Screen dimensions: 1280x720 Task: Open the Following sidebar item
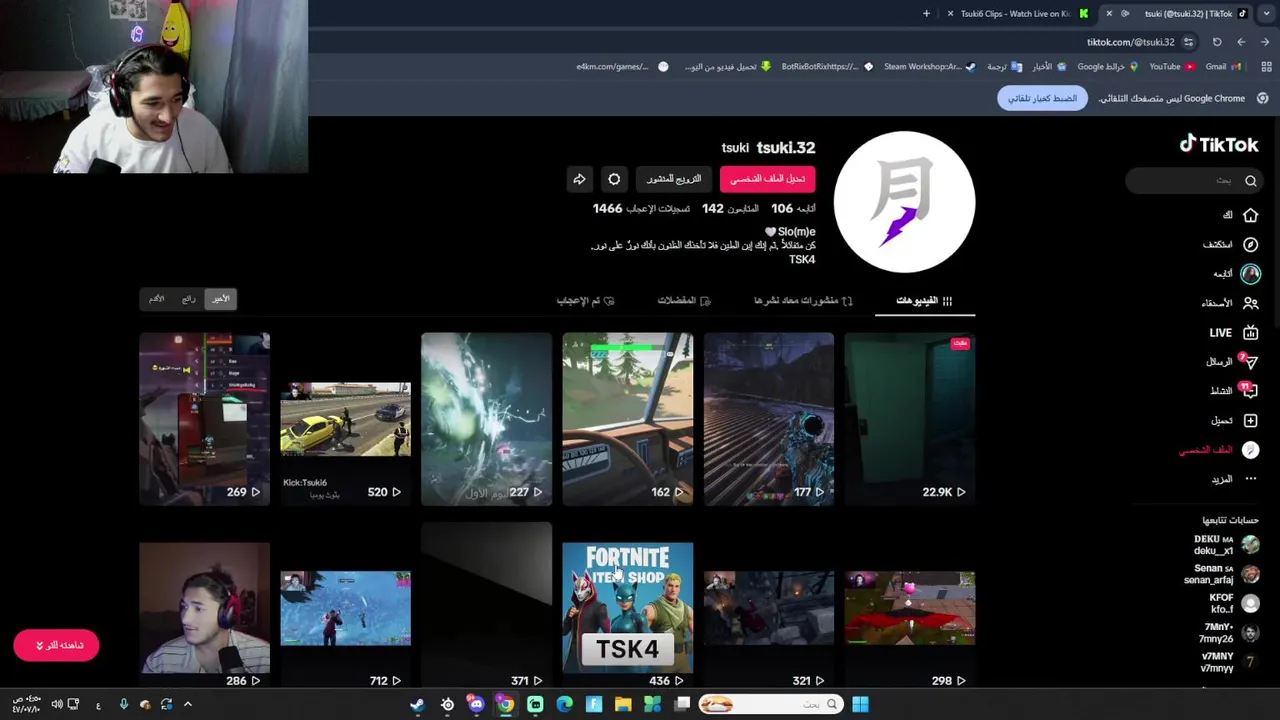point(1236,273)
